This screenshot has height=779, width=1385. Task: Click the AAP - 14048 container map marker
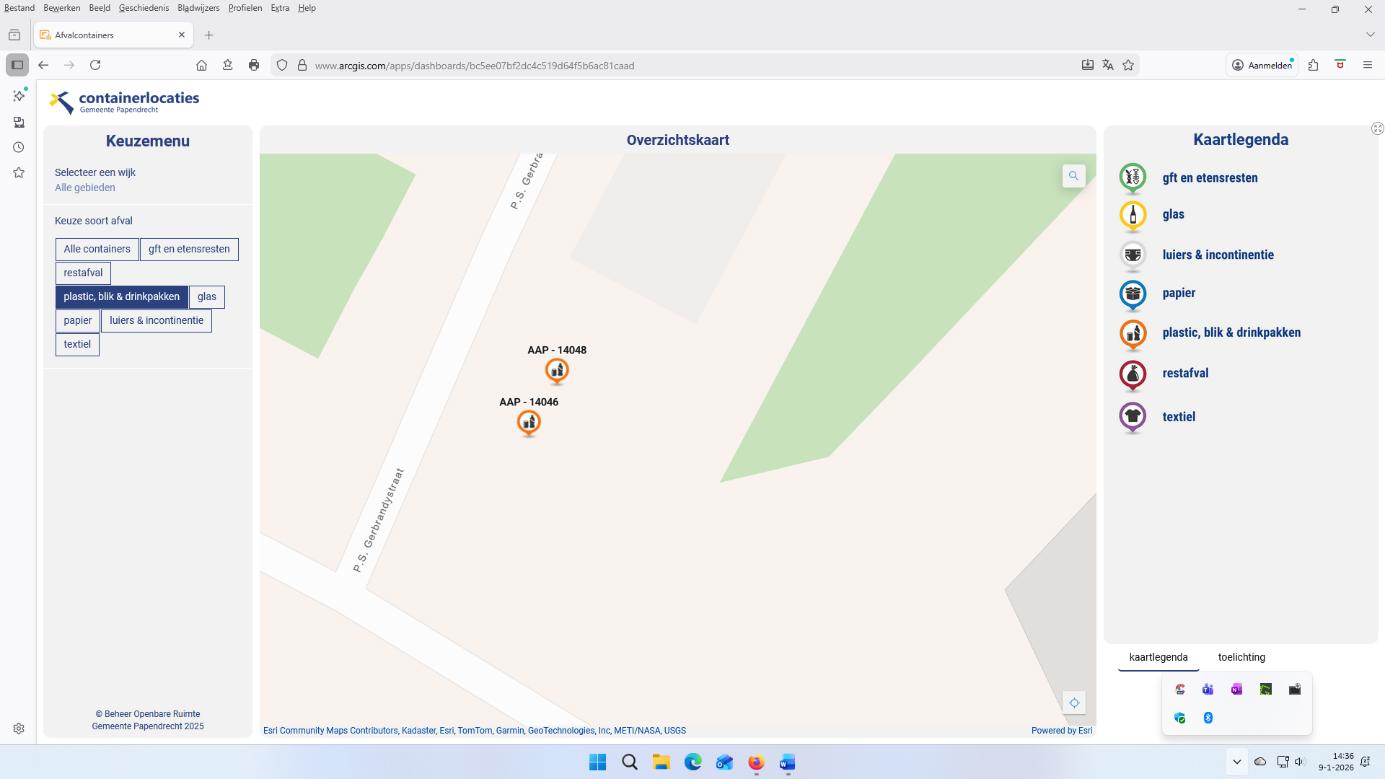click(557, 371)
